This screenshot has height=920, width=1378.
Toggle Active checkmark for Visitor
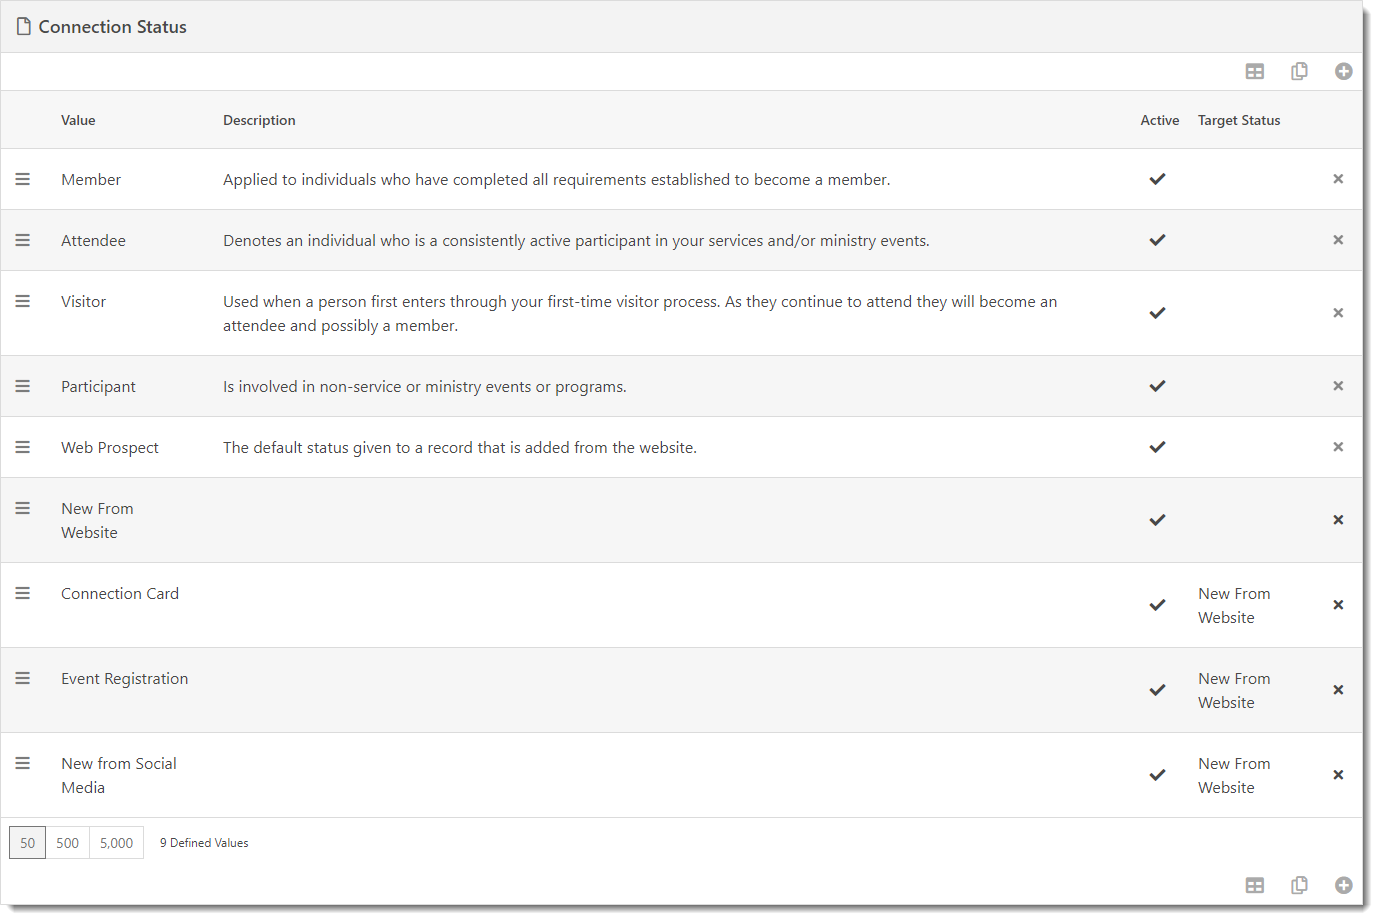point(1157,313)
